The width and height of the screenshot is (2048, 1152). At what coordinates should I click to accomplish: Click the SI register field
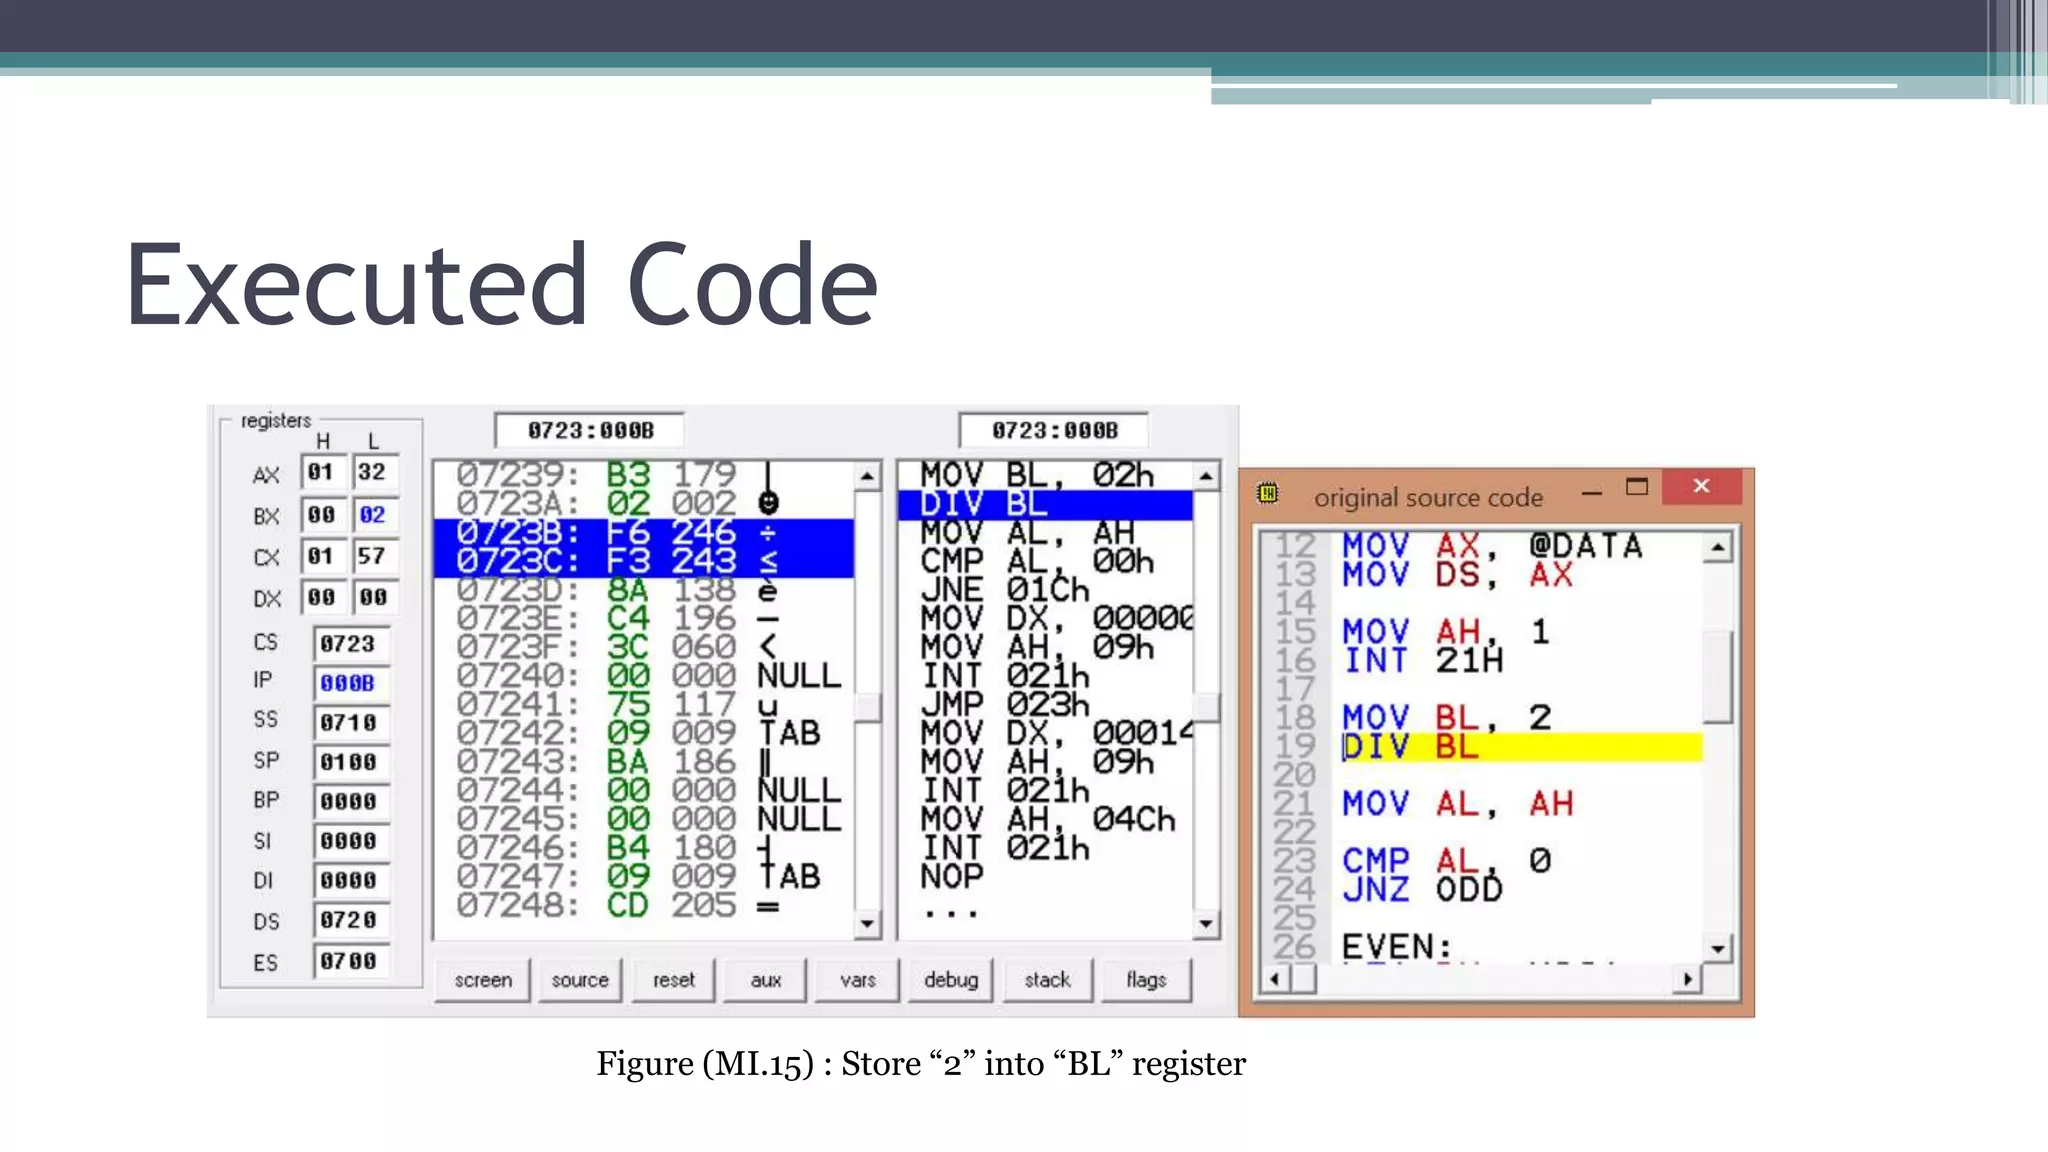coord(350,841)
